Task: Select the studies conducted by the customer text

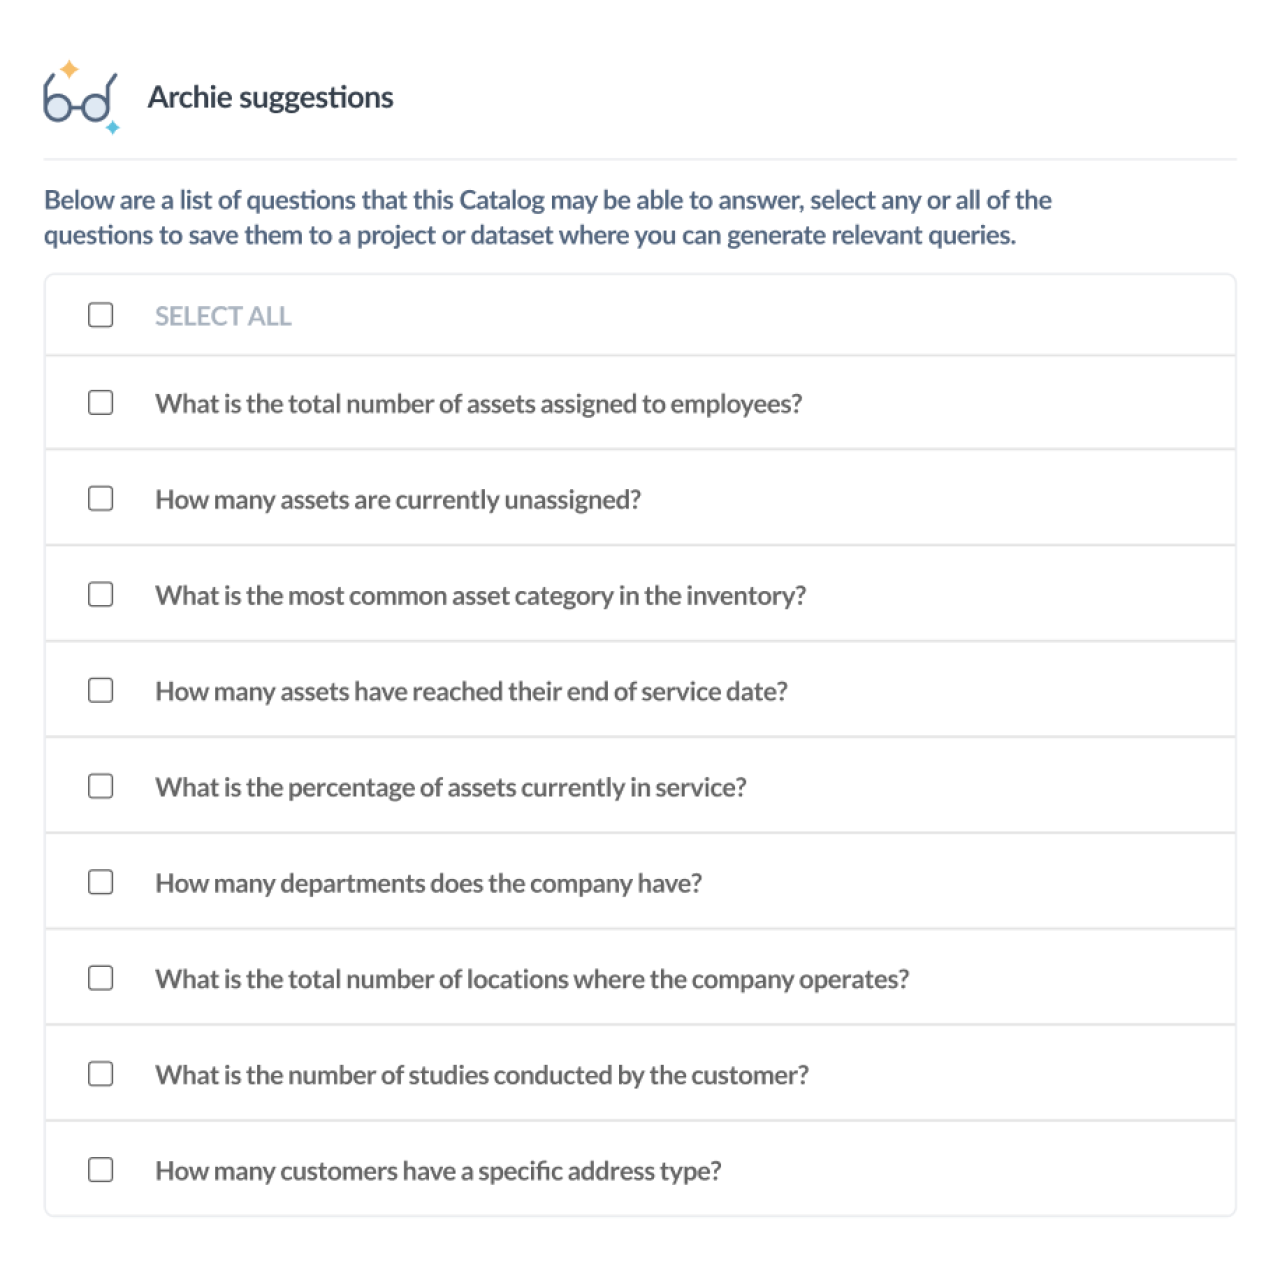Action: pyautogui.click(x=482, y=1075)
